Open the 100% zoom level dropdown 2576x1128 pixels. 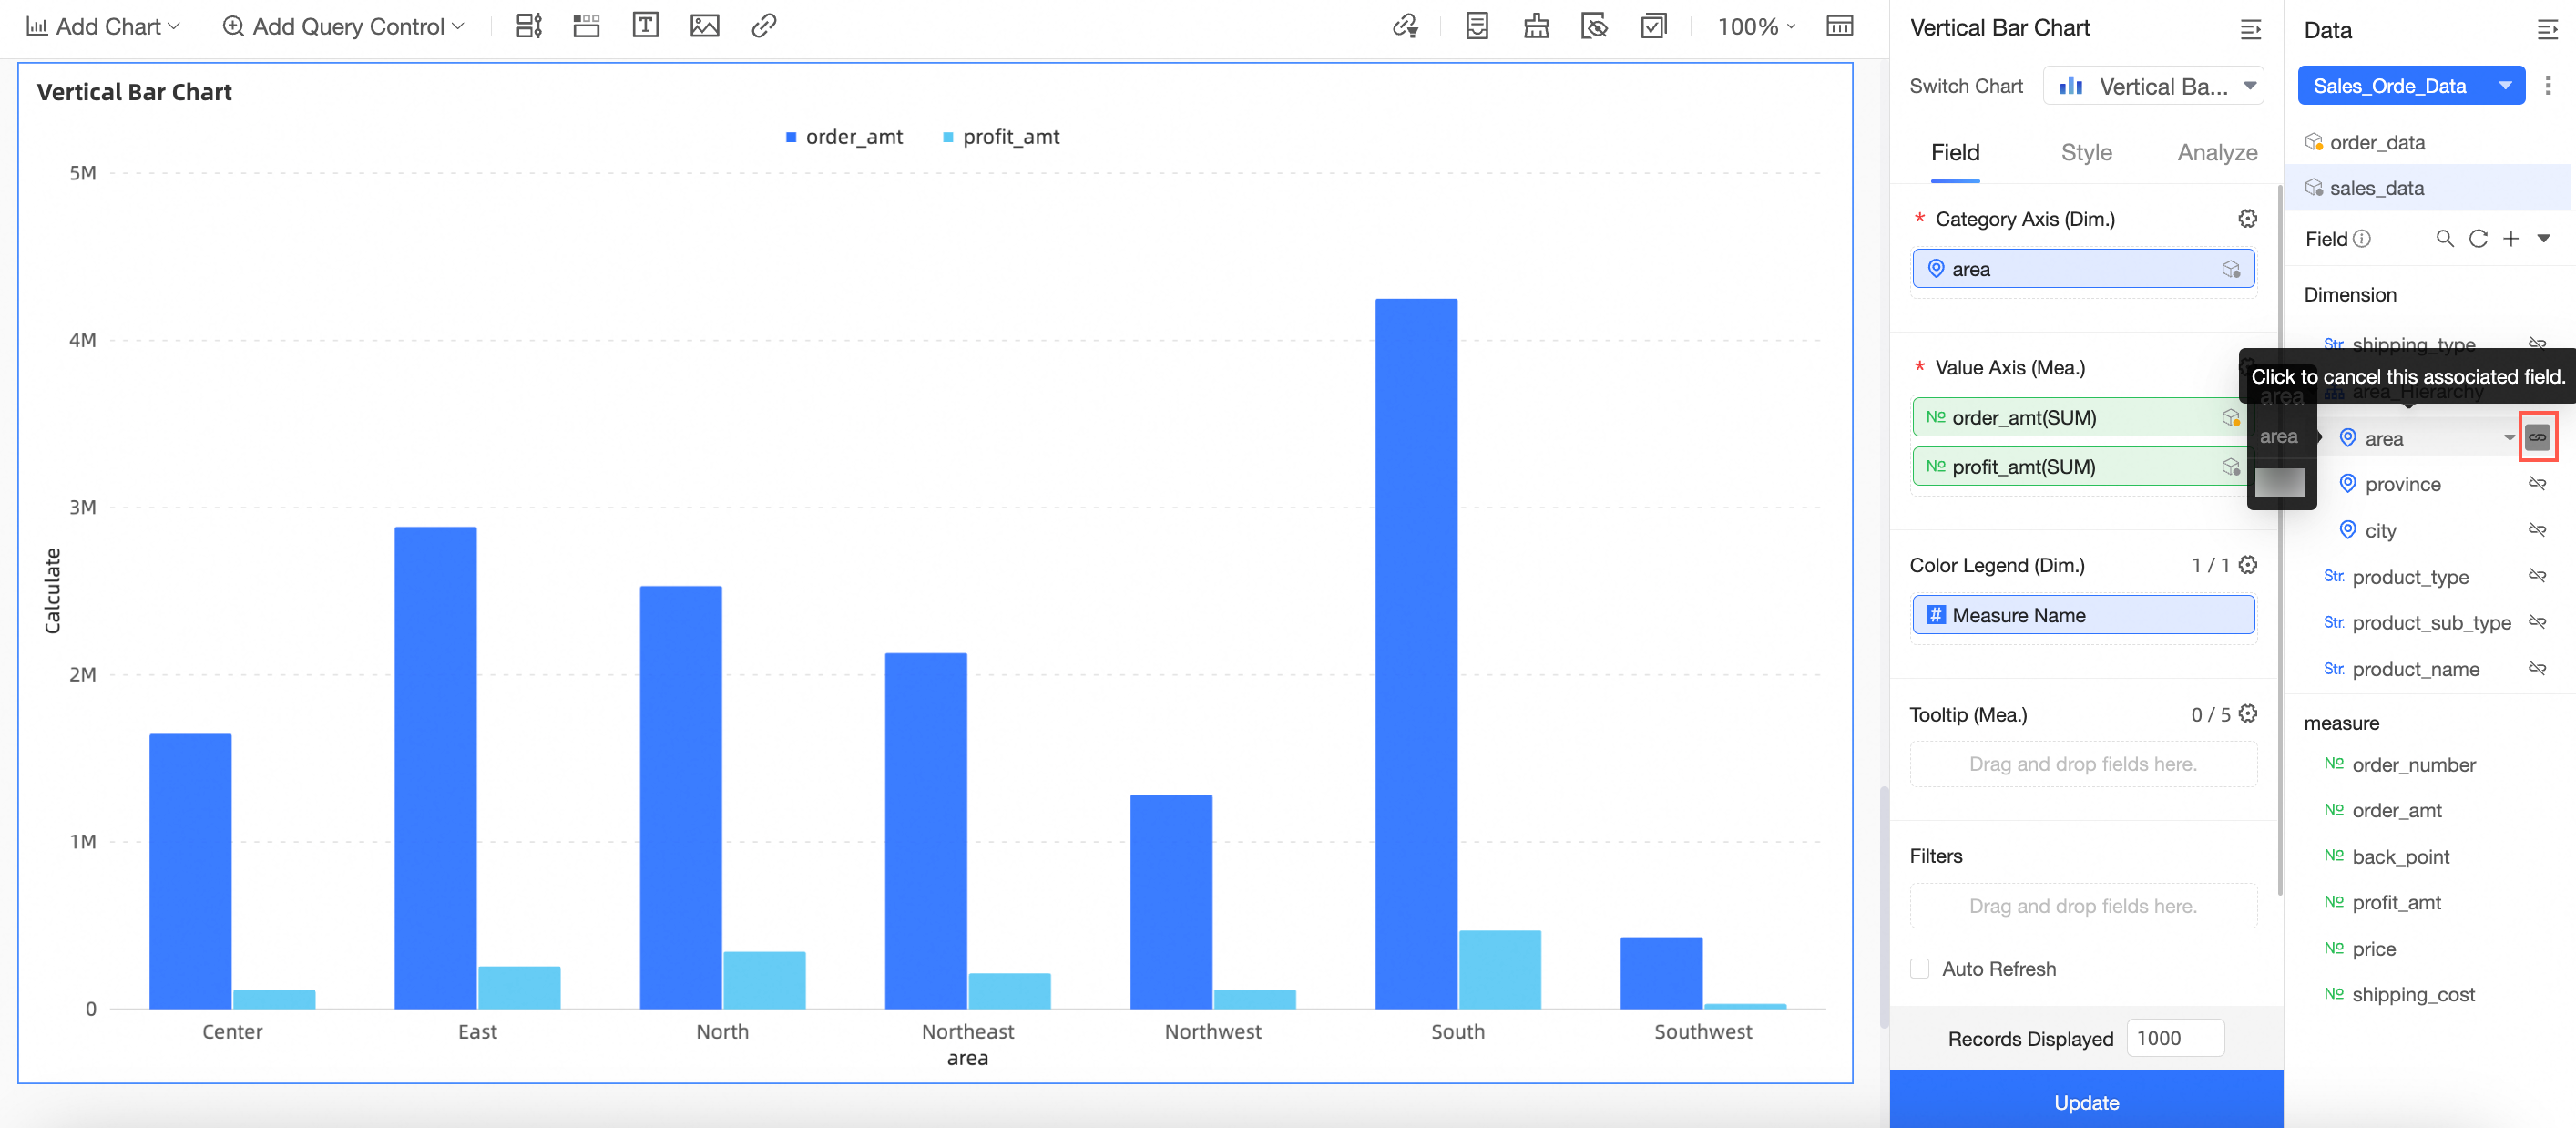tap(1756, 27)
